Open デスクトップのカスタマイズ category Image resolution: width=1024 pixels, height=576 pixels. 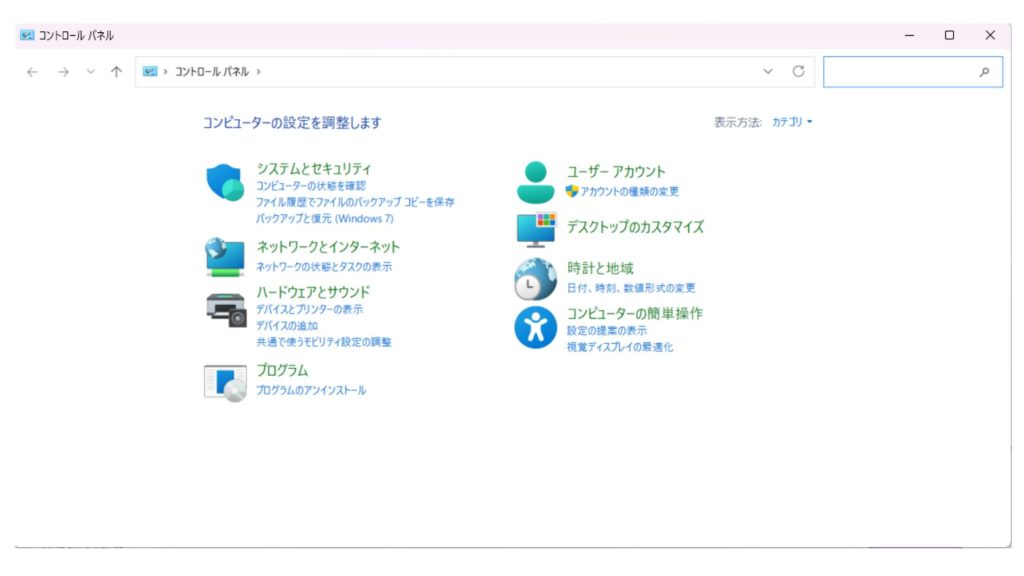635,227
